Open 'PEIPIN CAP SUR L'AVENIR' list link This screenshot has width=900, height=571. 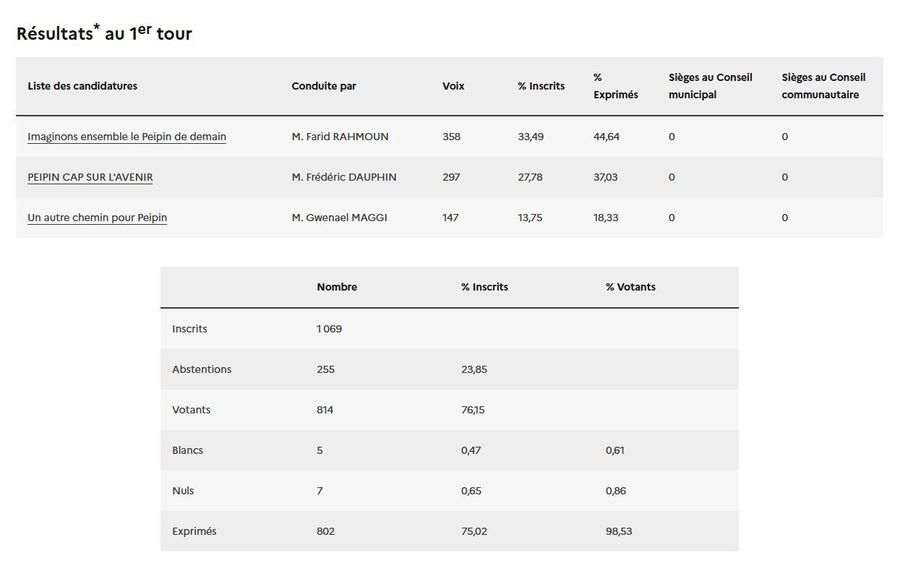click(x=90, y=177)
